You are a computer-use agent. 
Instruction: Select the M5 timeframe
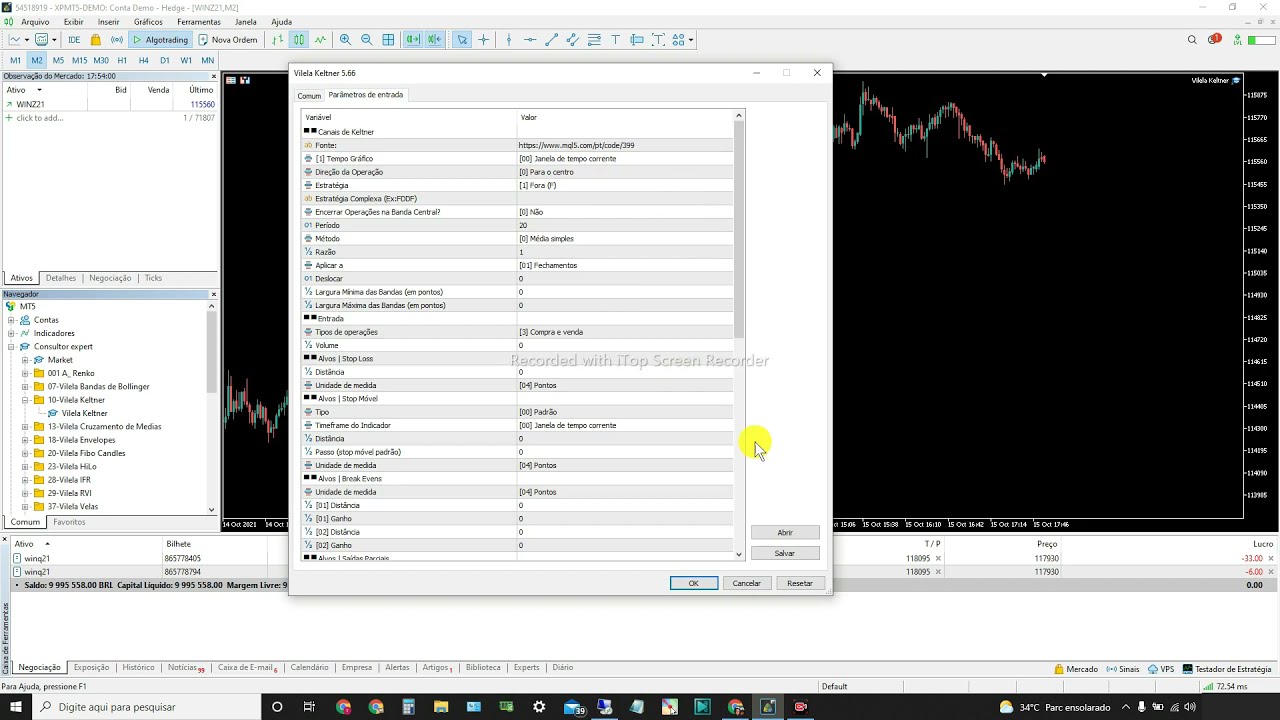tap(58, 60)
